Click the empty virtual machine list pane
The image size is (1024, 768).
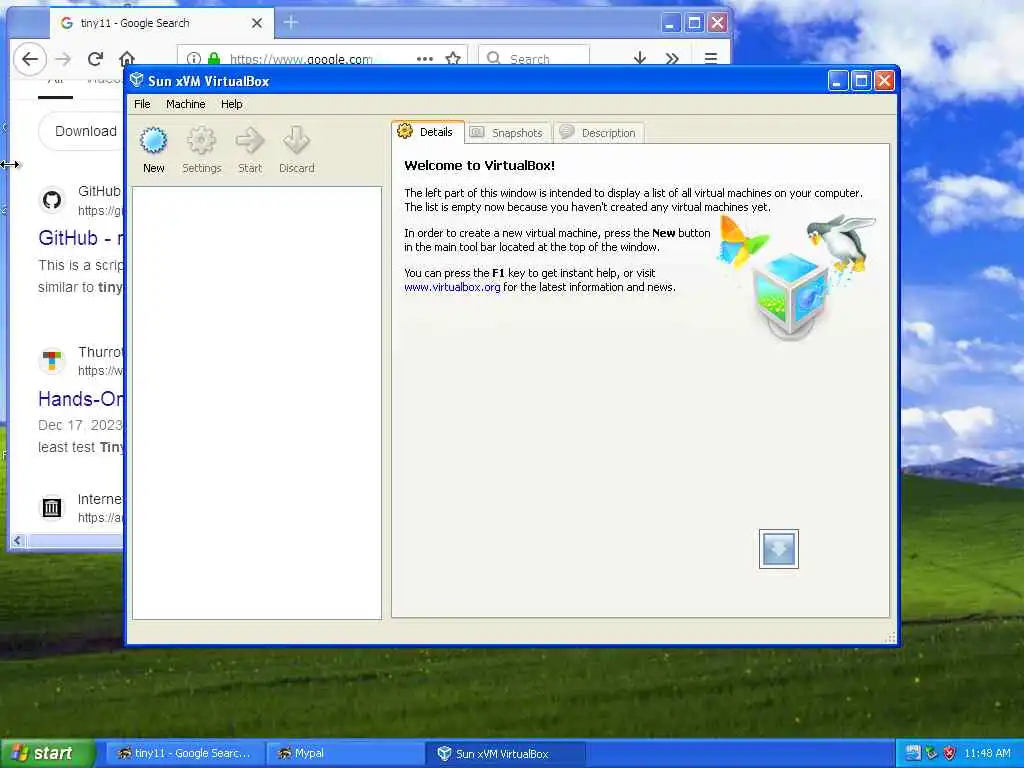pos(257,403)
